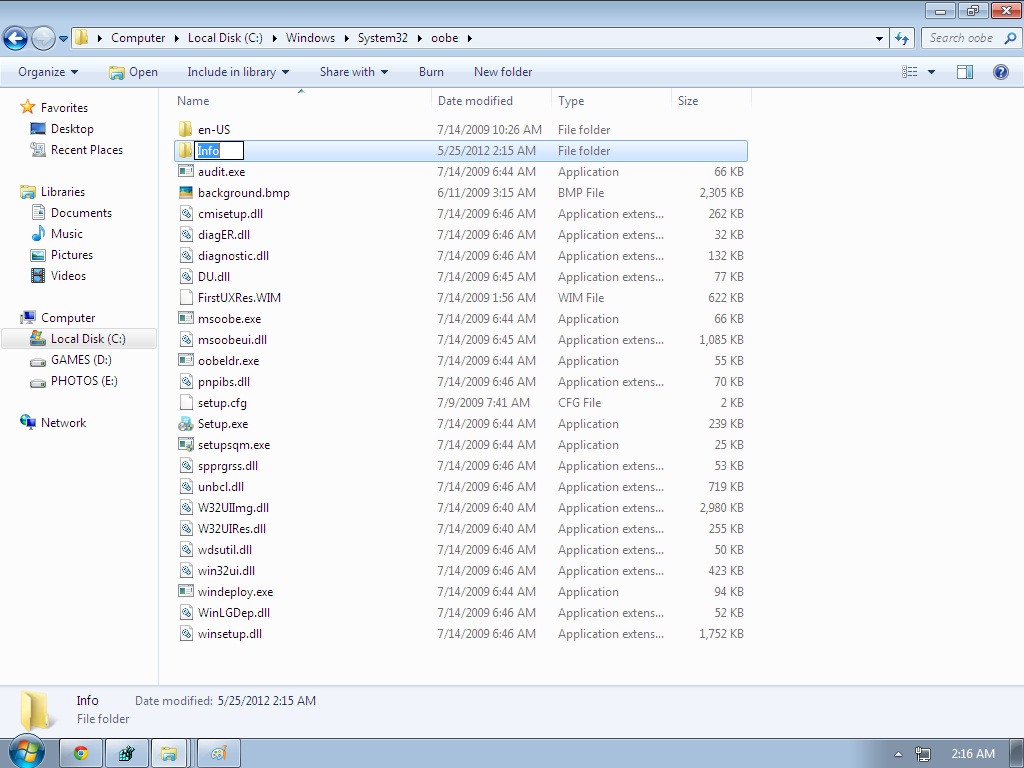
Task: Select diagER.dll file icon
Action: pyautogui.click(x=185, y=234)
